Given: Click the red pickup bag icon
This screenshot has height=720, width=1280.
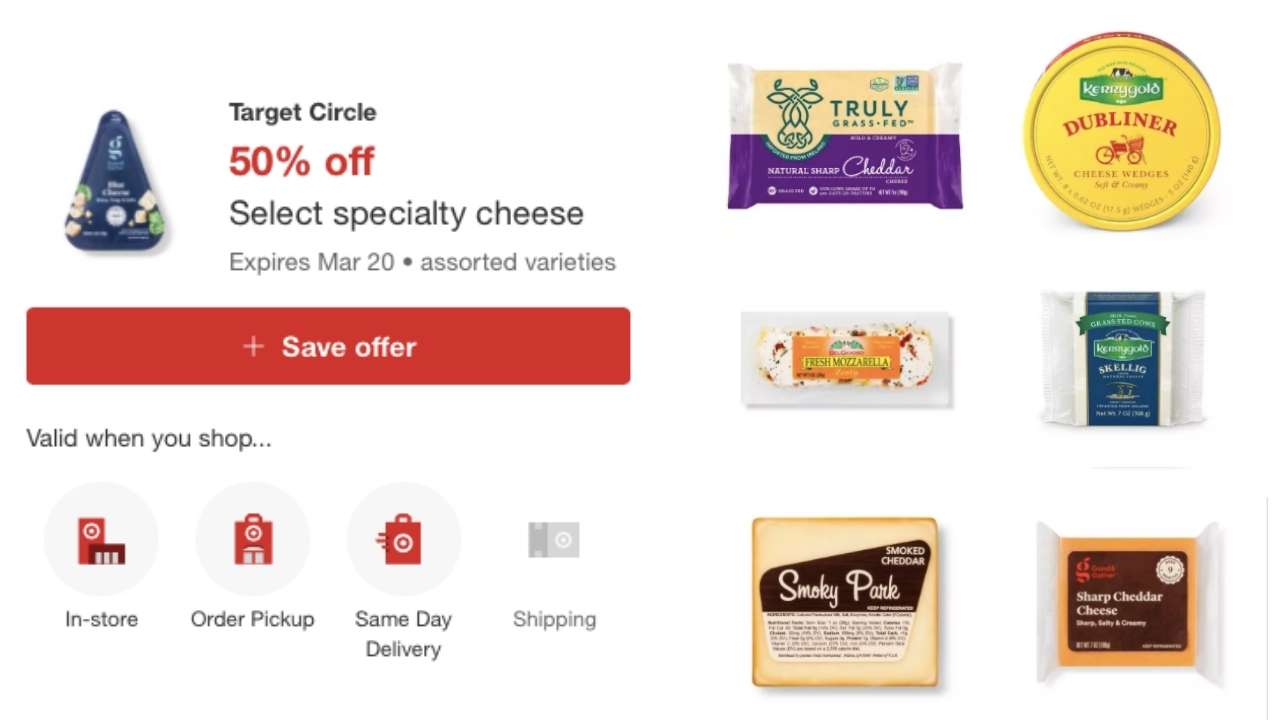Looking at the screenshot, I should pyautogui.click(x=253, y=538).
